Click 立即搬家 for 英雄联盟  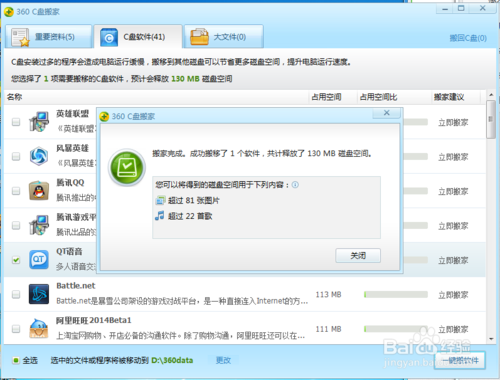(453, 123)
